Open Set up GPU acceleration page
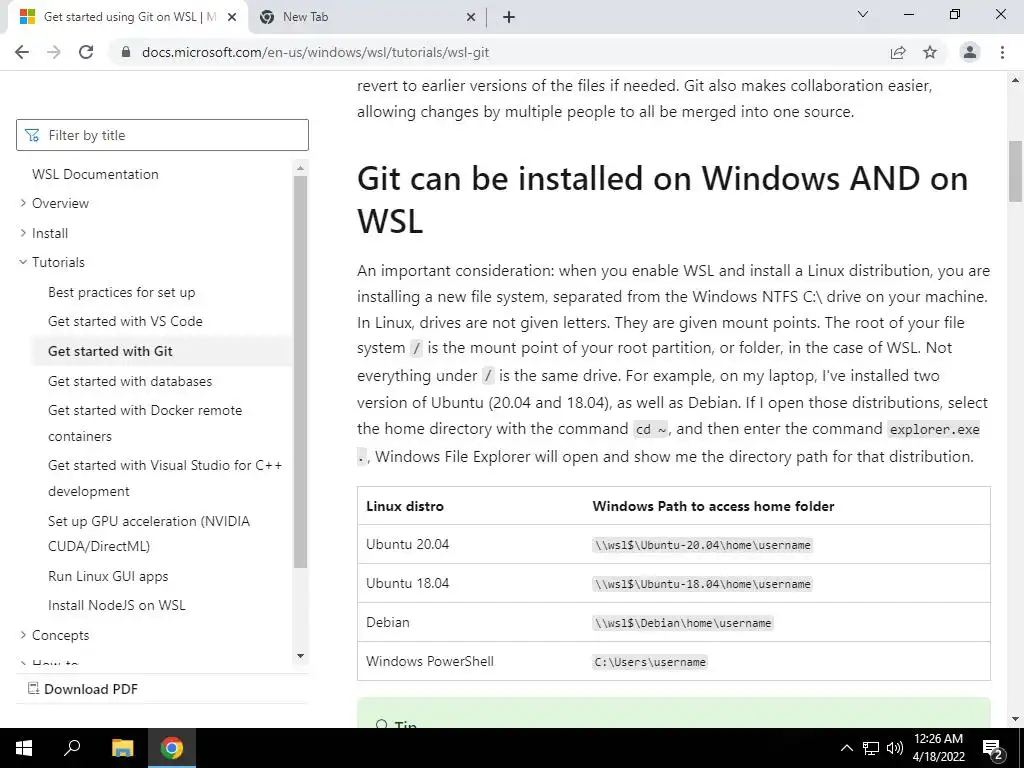The height and width of the screenshot is (768, 1024). [x=149, y=534]
